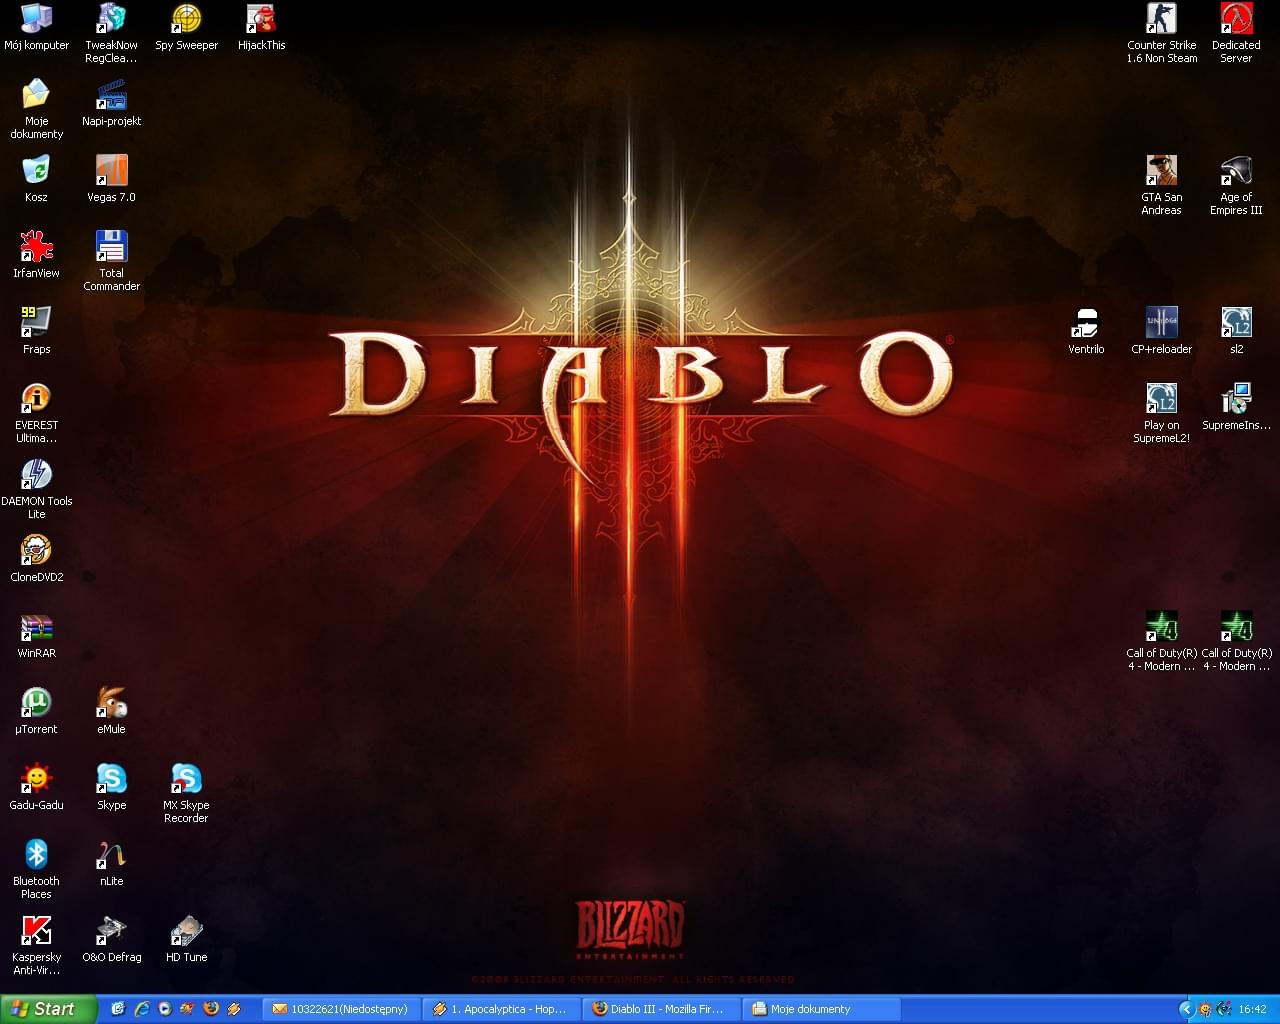The height and width of the screenshot is (1024, 1280).
Task: Click Show Desktop quick launch icon
Action: tap(117, 1009)
